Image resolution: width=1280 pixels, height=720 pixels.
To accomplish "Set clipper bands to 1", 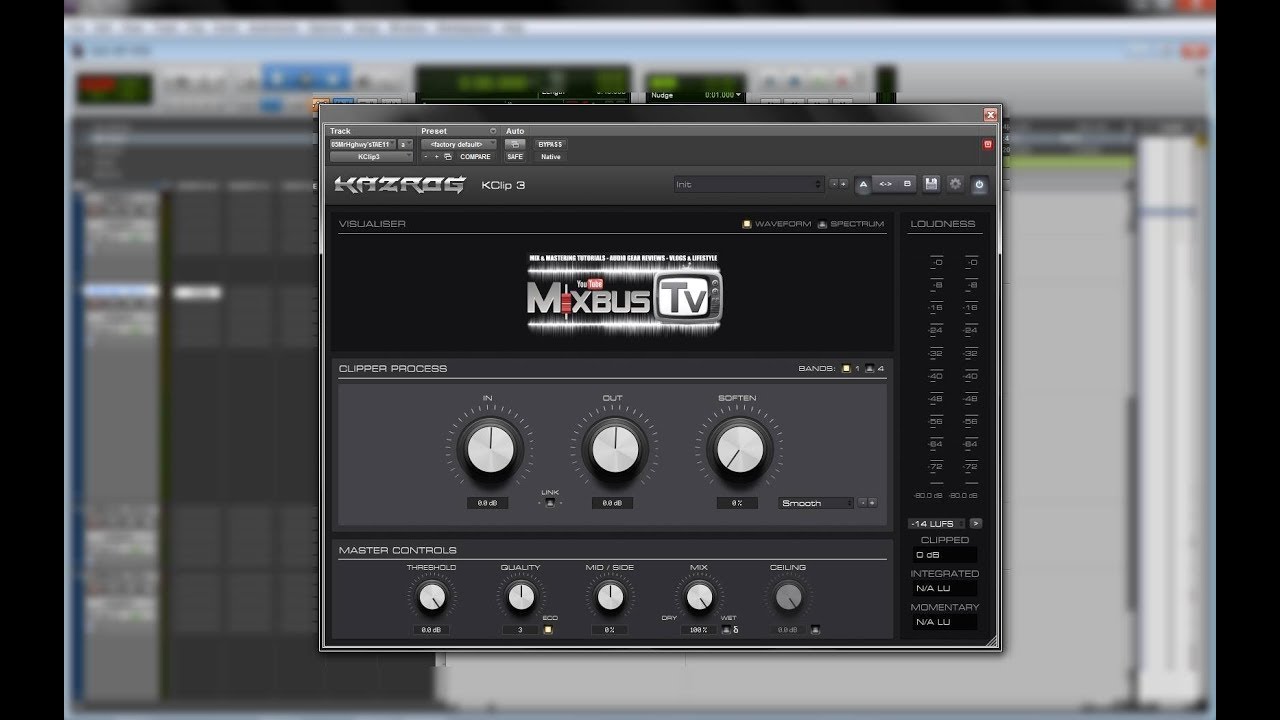I will click(x=845, y=368).
